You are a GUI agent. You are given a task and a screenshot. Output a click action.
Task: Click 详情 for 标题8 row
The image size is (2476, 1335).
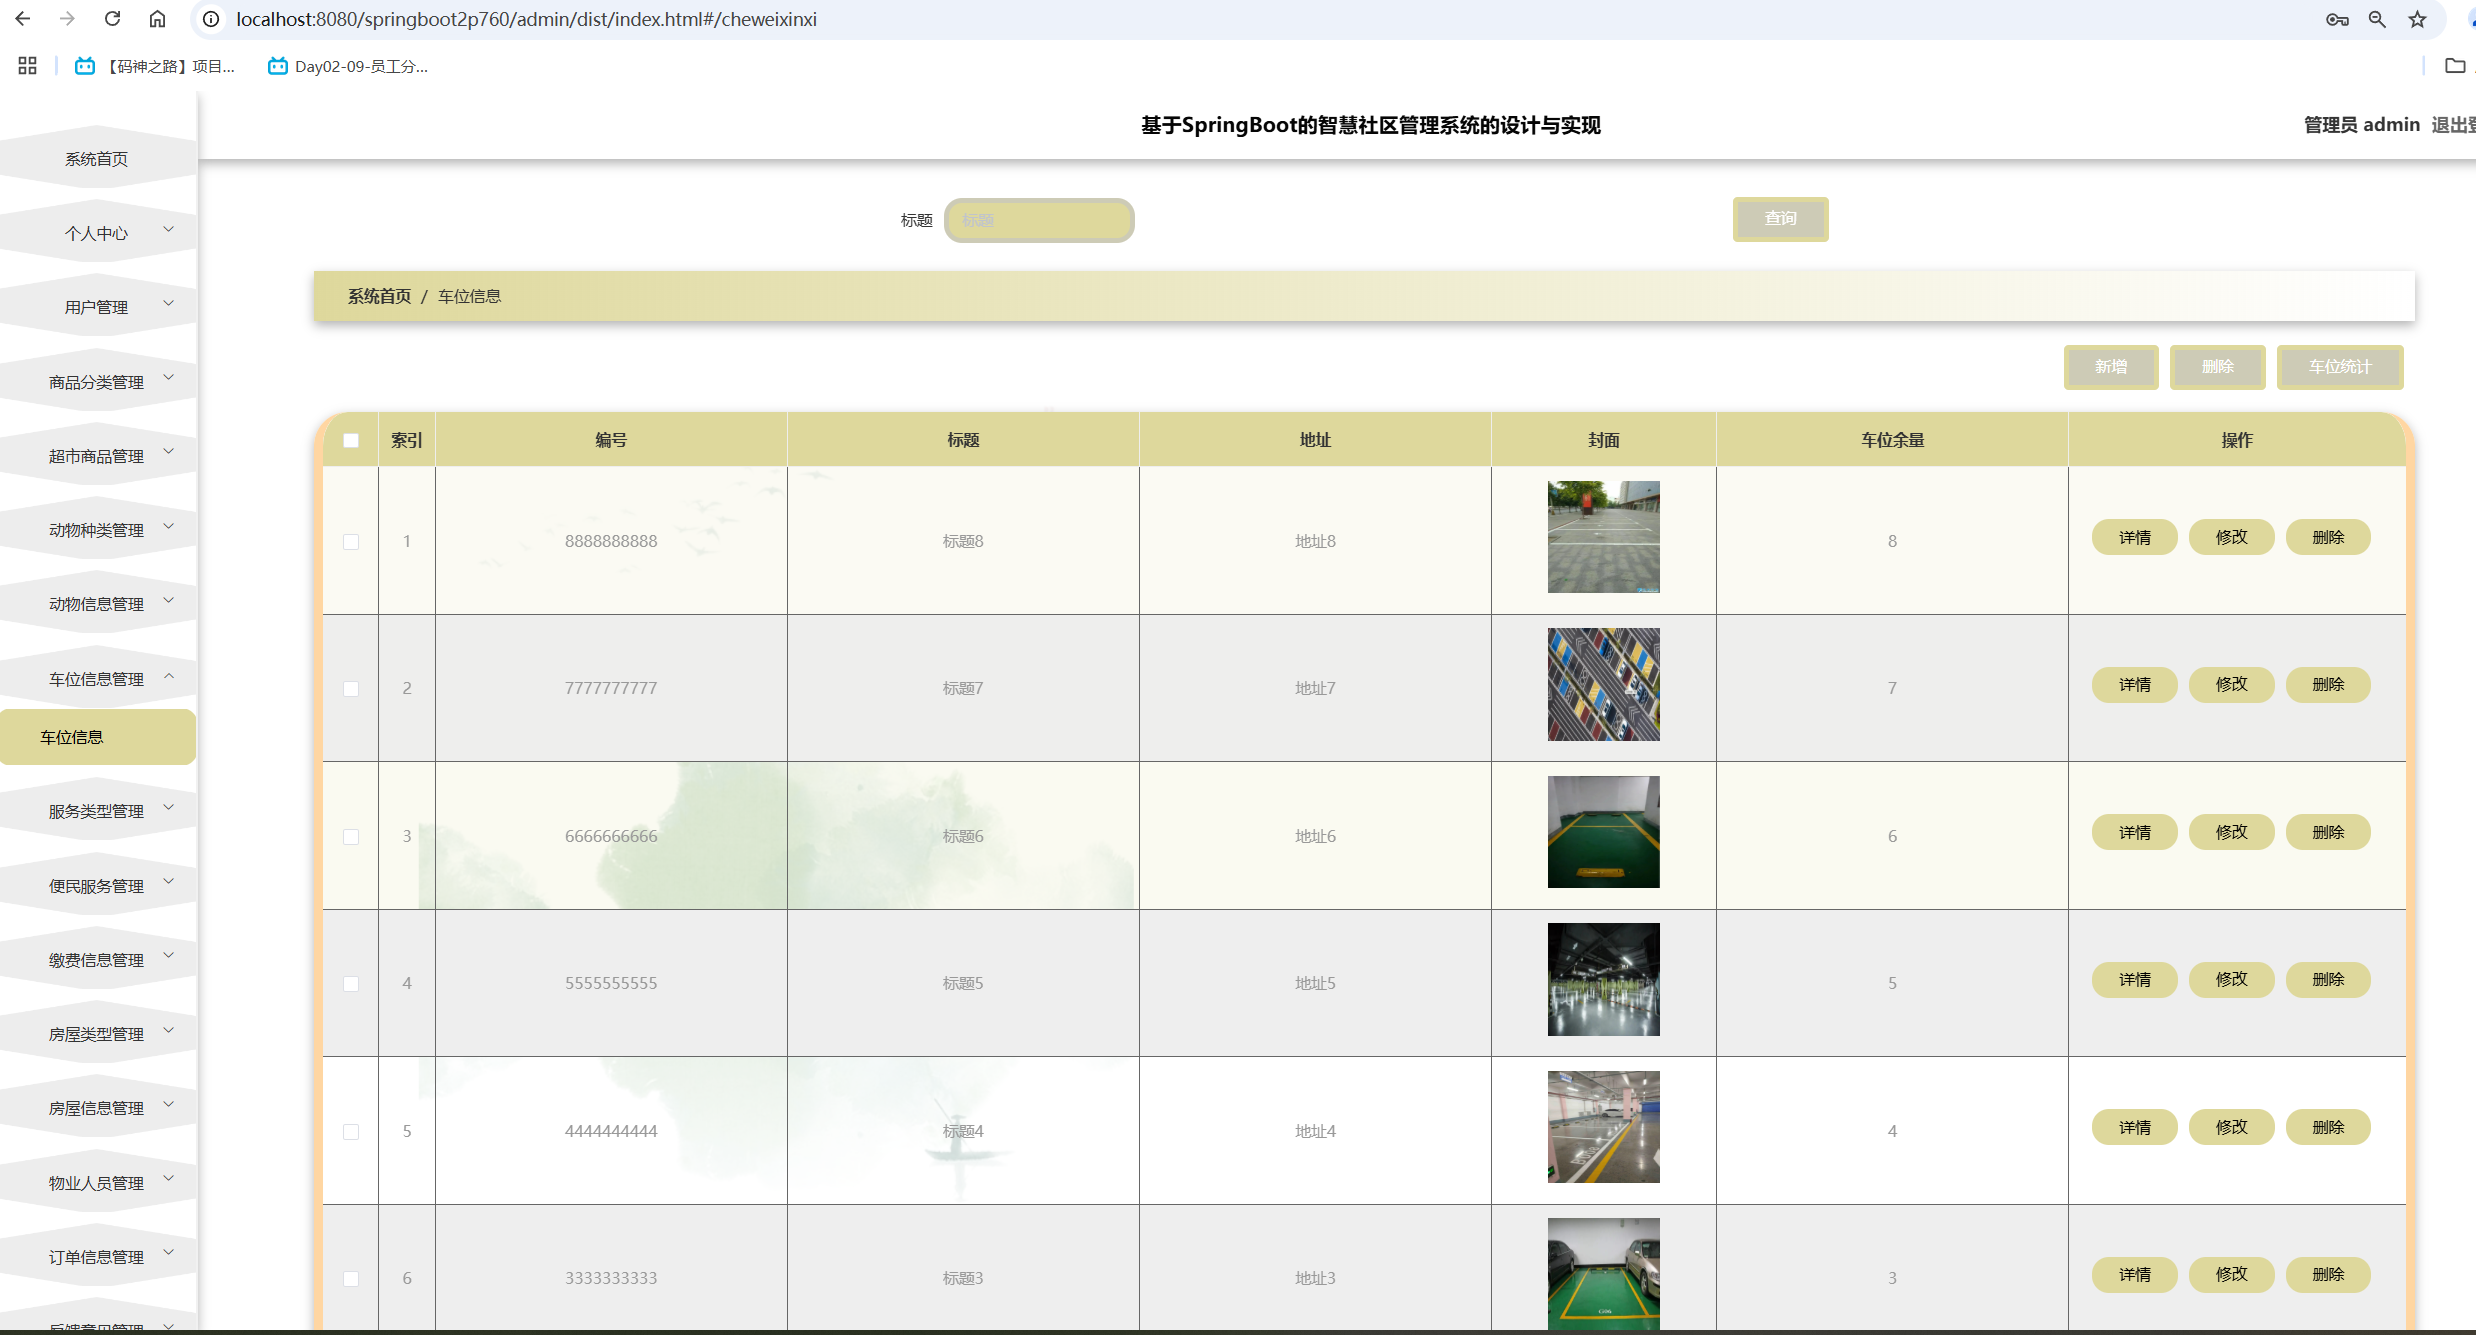(x=2134, y=537)
